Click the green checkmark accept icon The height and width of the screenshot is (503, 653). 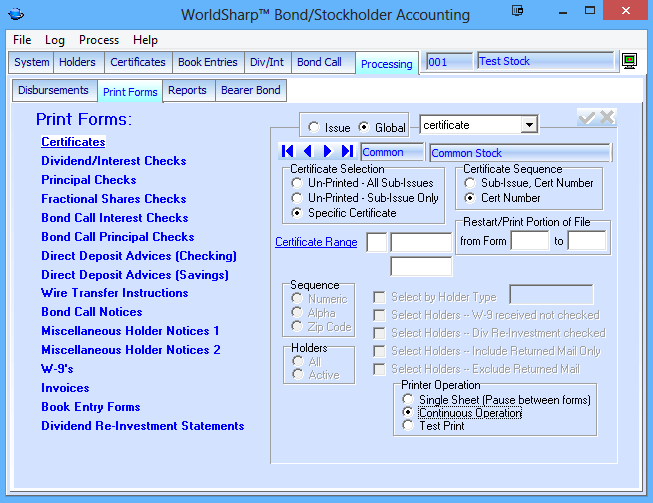click(x=587, y=118)
